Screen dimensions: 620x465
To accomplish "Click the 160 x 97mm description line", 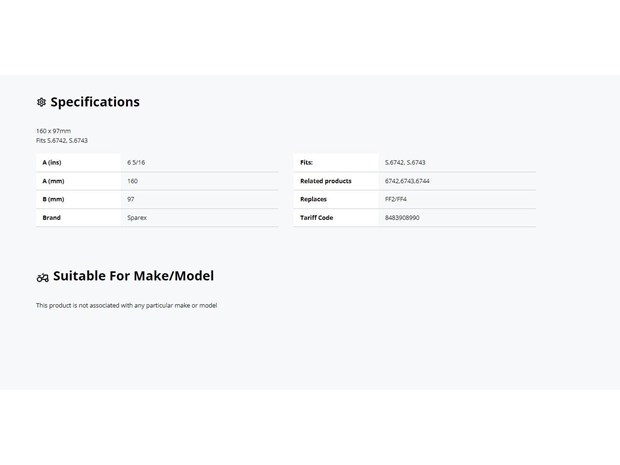I will 53,131.
